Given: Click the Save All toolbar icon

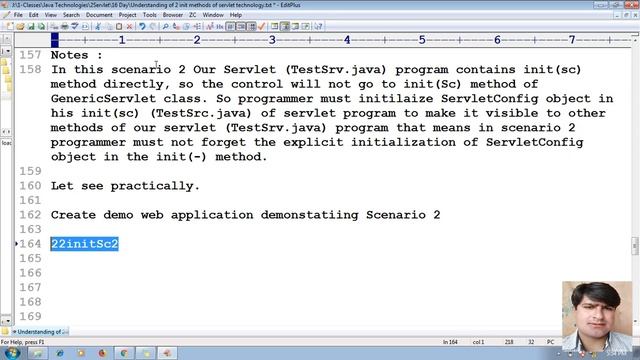Looking at the screenshot, I should [x=41, y=27].
